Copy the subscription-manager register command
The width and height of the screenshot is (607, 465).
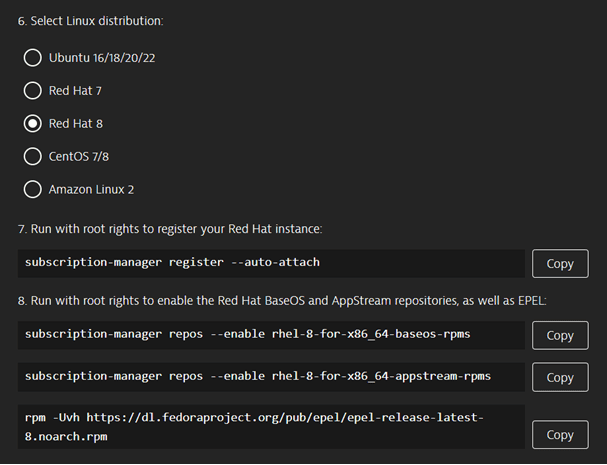560,264
